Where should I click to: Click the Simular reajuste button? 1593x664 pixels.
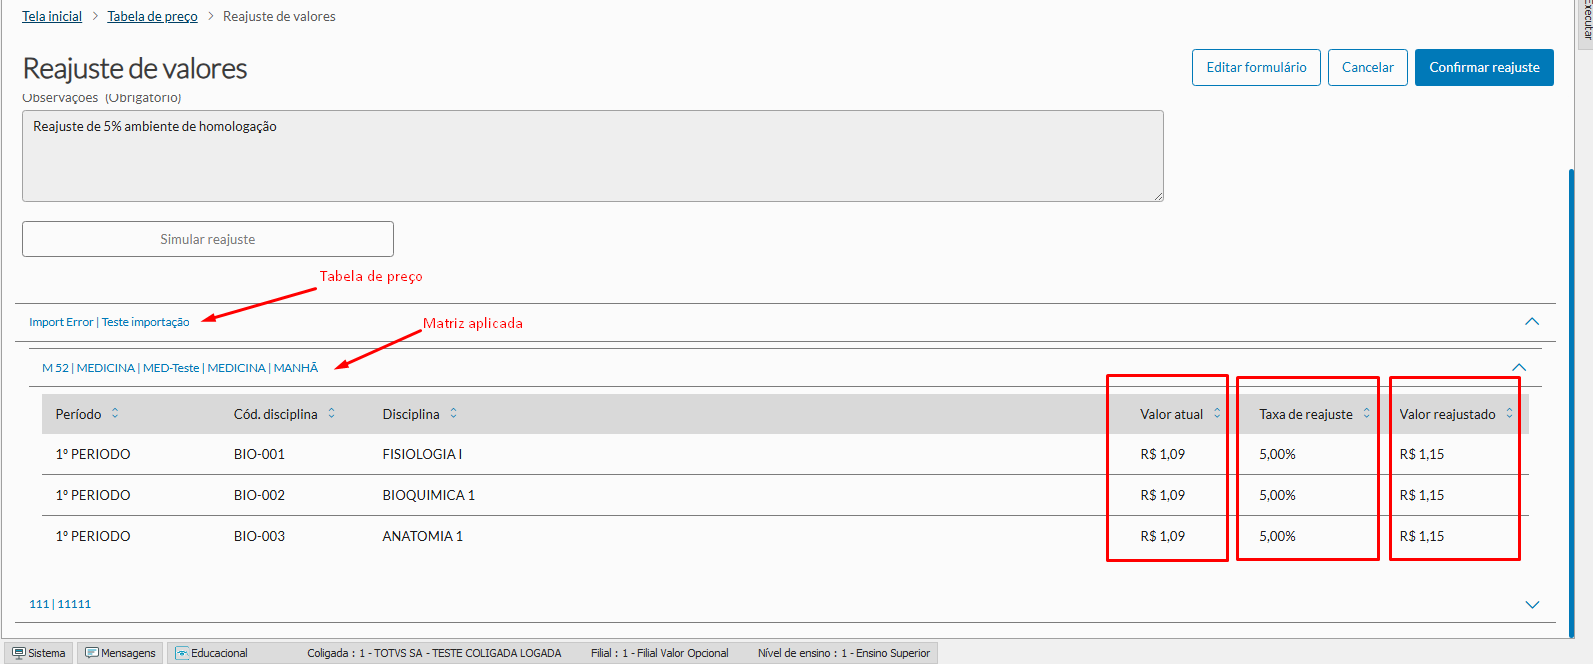[x=208, y=239]
